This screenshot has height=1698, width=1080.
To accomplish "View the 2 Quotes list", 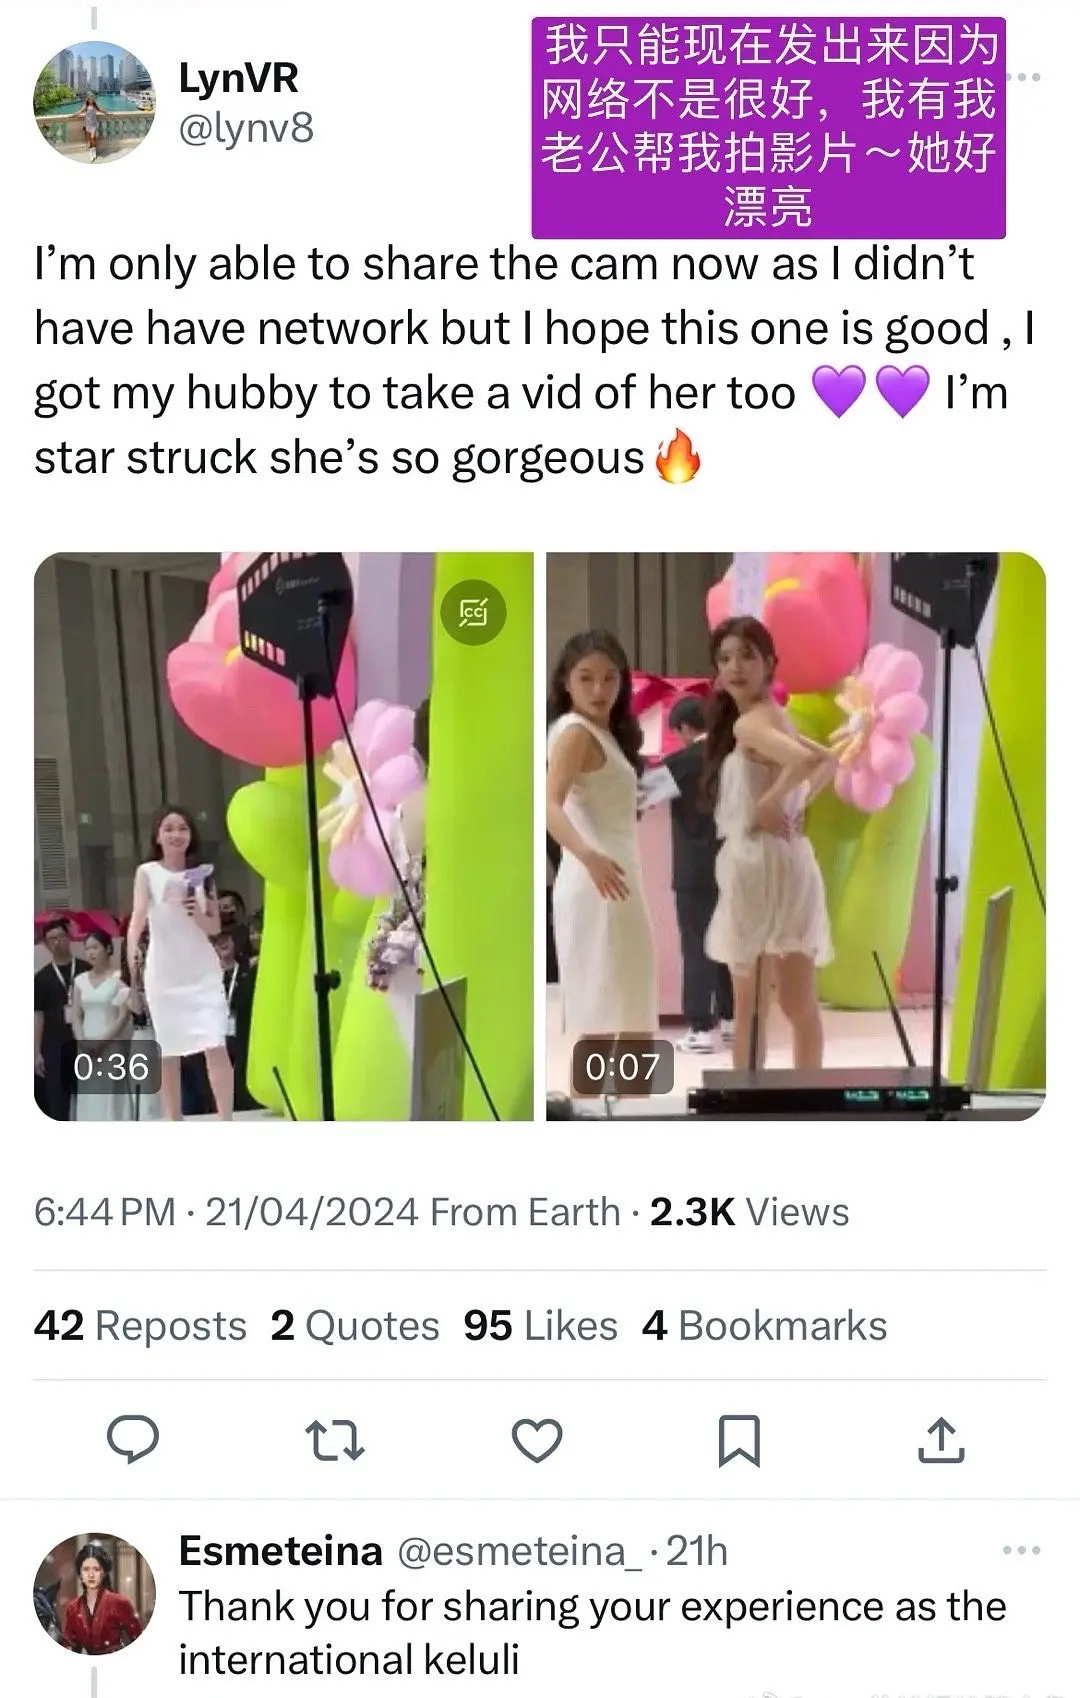I will 355,1326.
